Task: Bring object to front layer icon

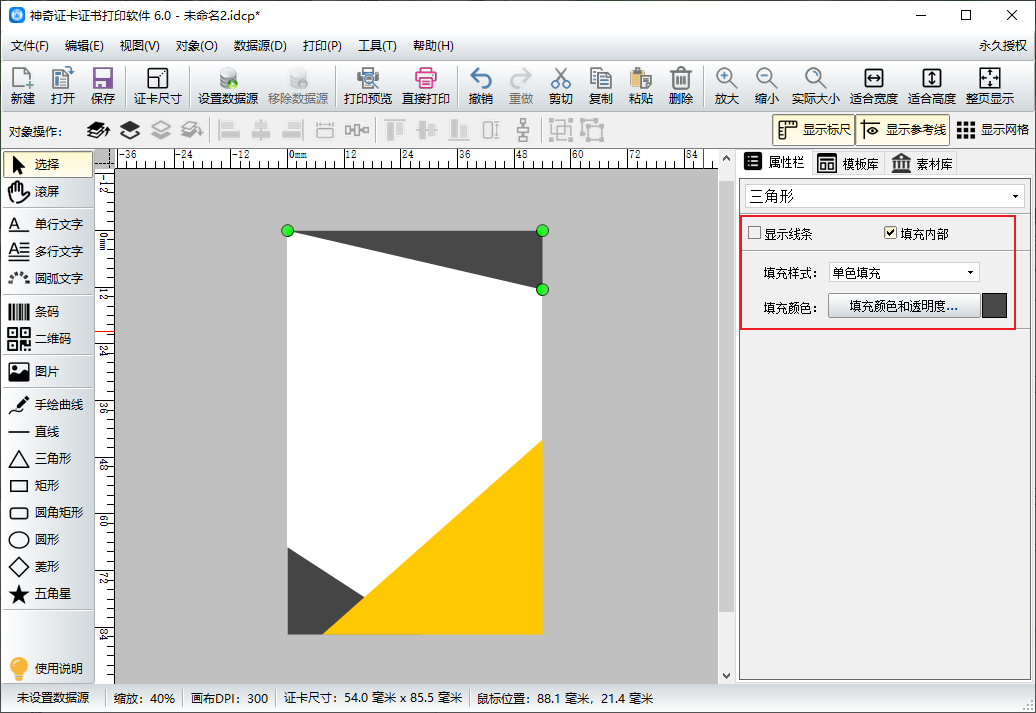Action: [x=98, y=130]
